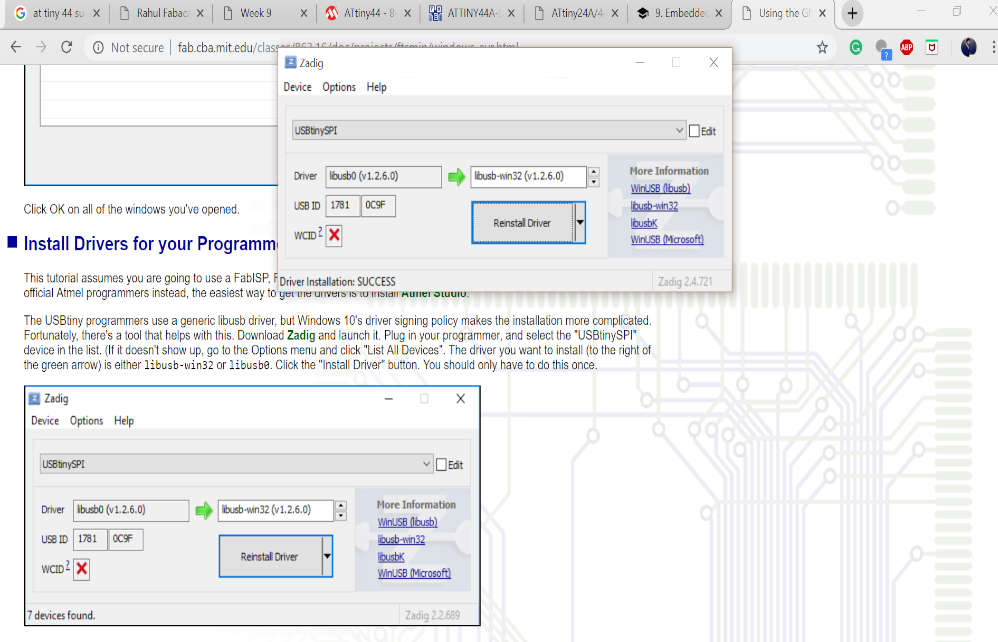Click the gray extension icon with blue badge

click(883, 49)
